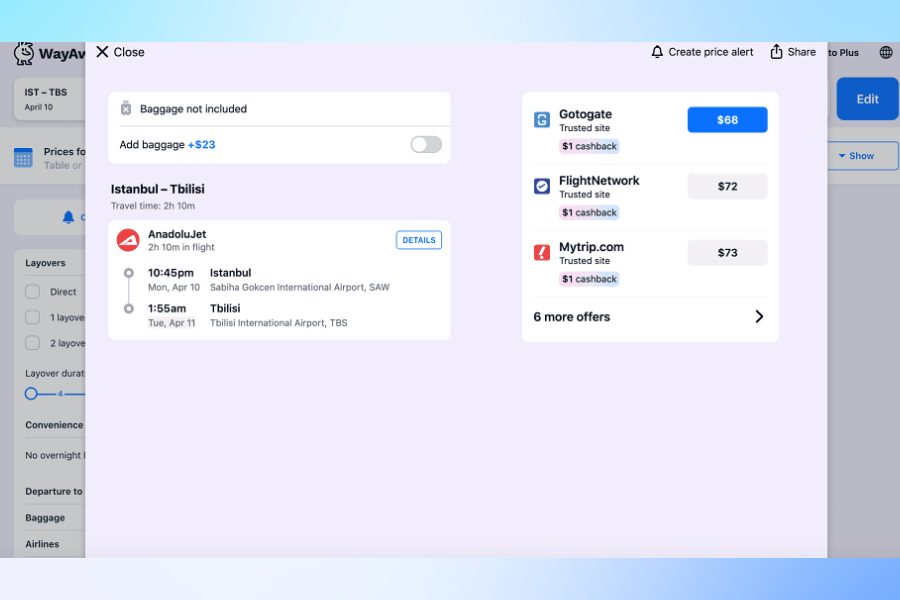Click the bell icon for price alert
This screenshot has width=900, height=600.
[x=657, y=52]
